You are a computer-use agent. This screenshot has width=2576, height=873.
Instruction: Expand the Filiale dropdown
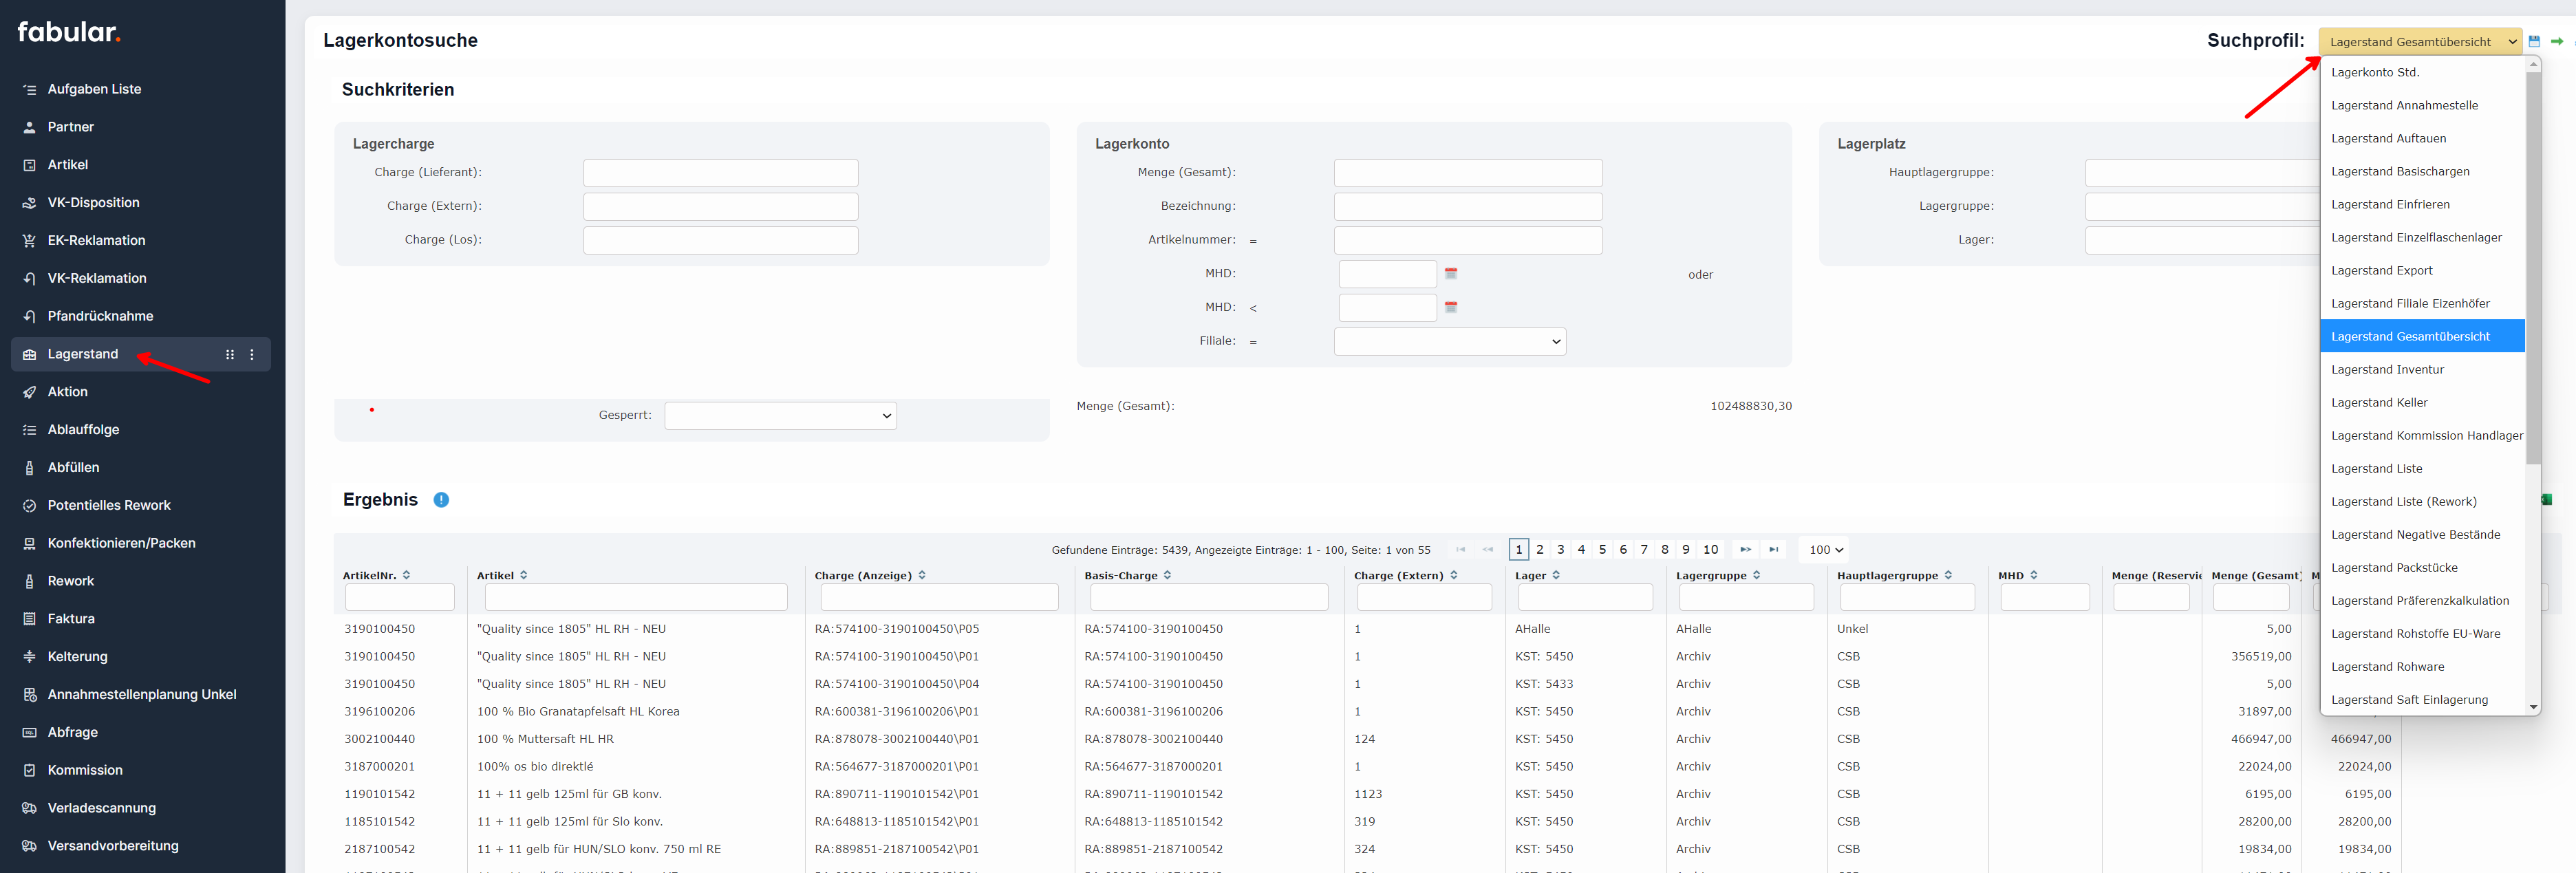(x=1449, y=341)
